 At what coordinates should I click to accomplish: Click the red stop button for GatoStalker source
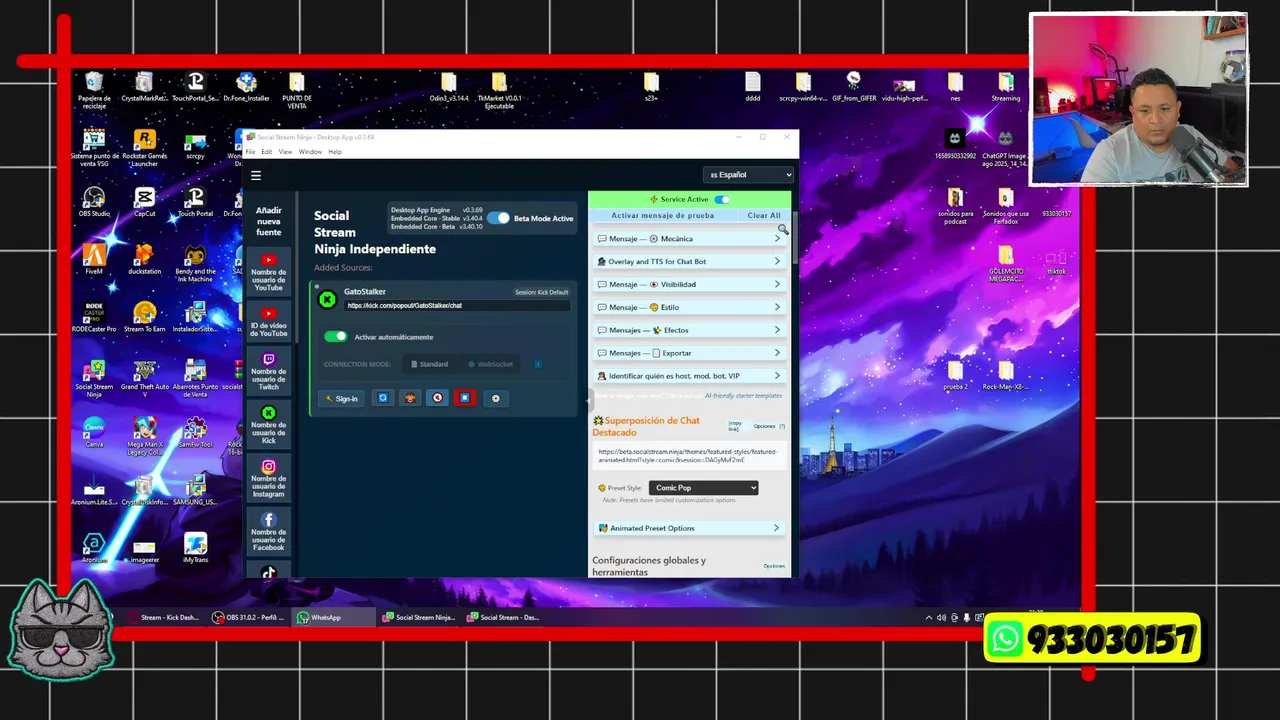[x=464, y=398]
